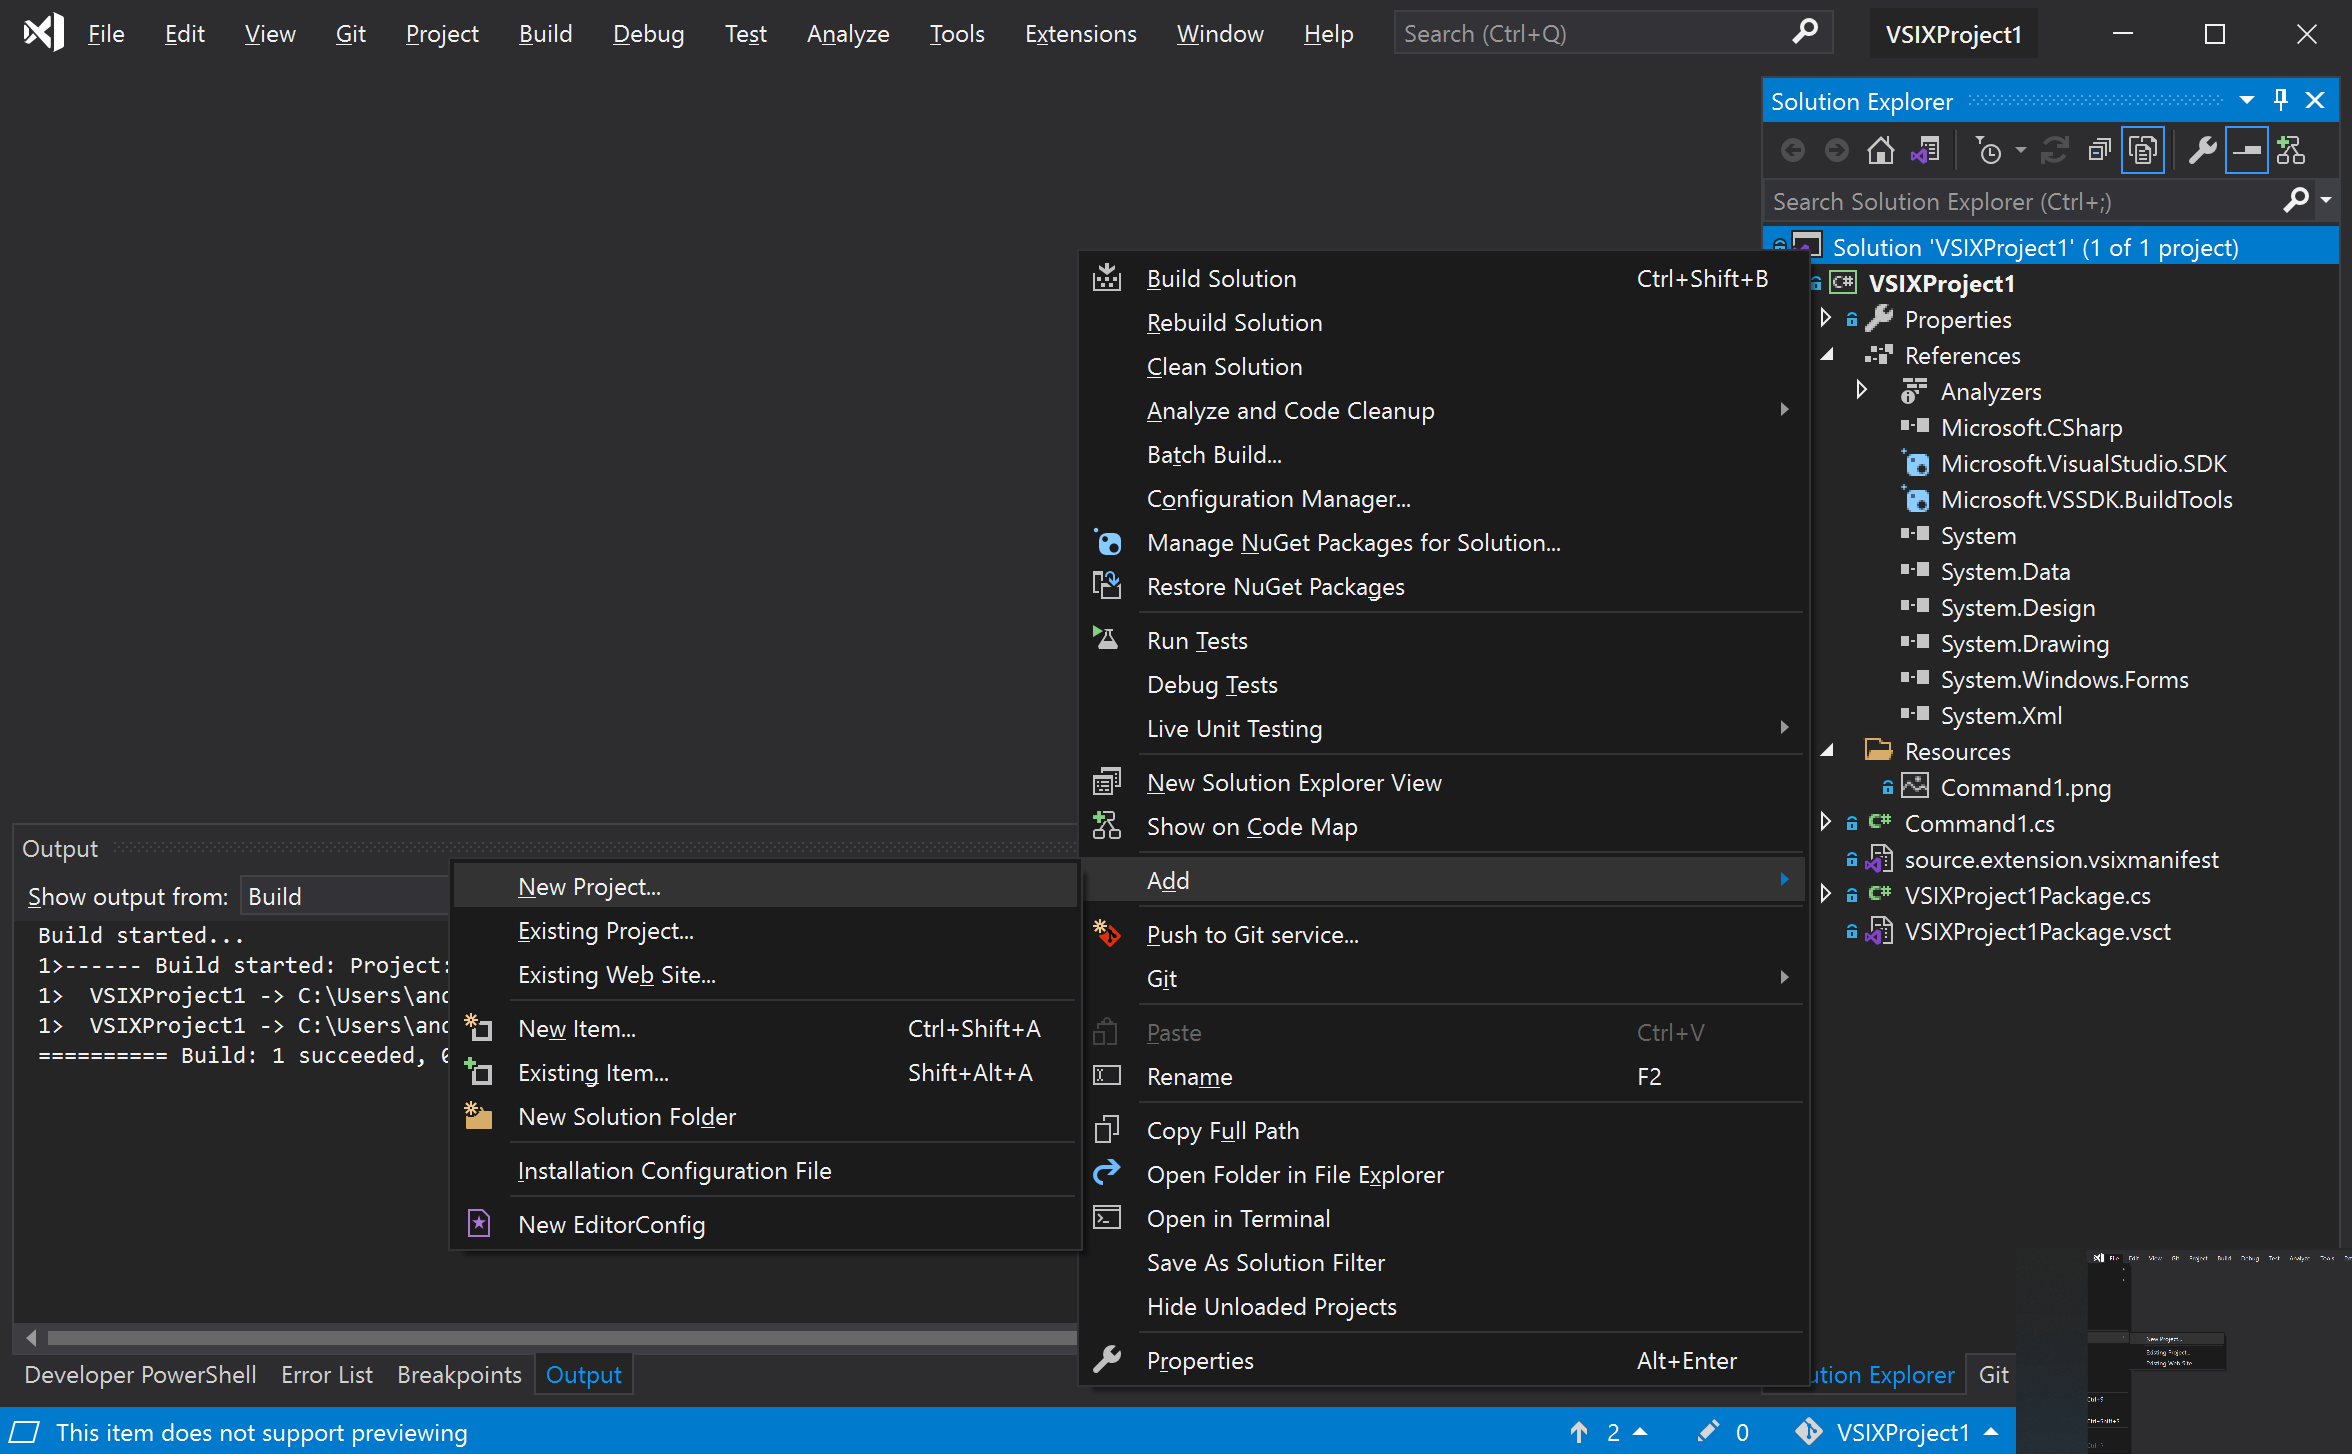This screenshot has width=2352, height=1454.
Task: Click the Show on Code Map icon
Action: [1107, 825]
